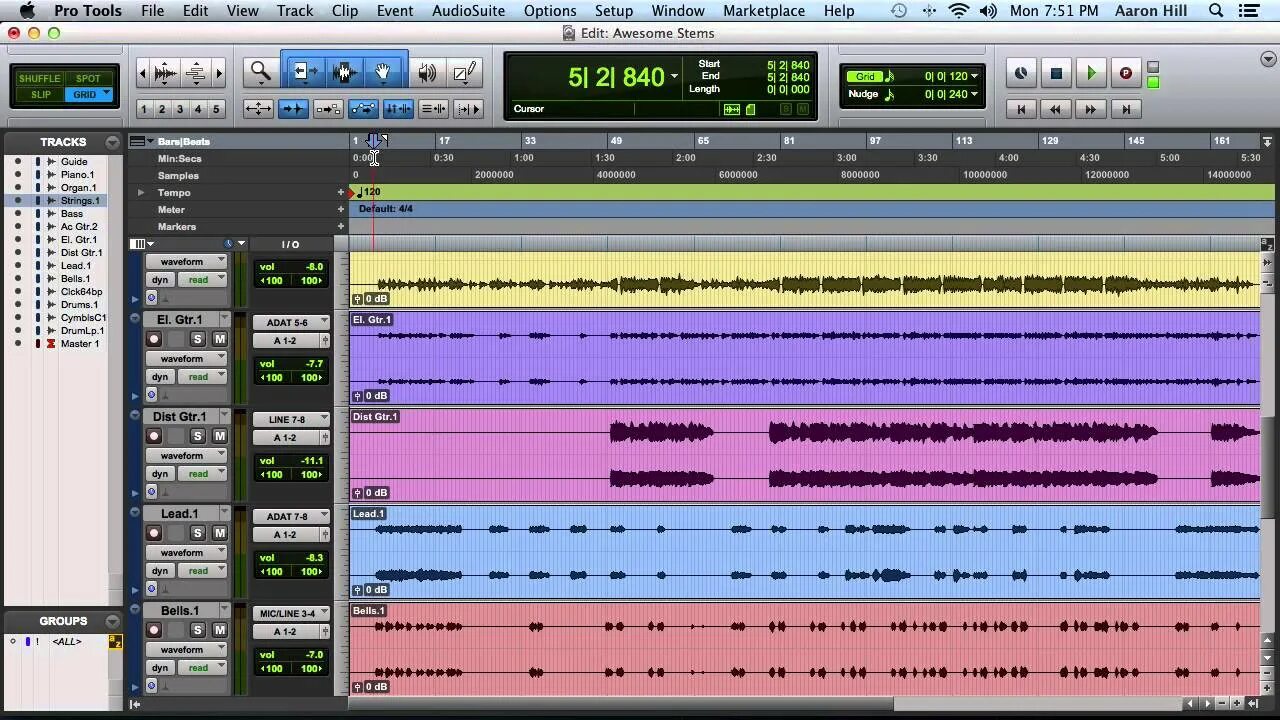The height and width of the screenshot is (720, 1280).
Task: Open the Event menu
Action: coord(395,11)
